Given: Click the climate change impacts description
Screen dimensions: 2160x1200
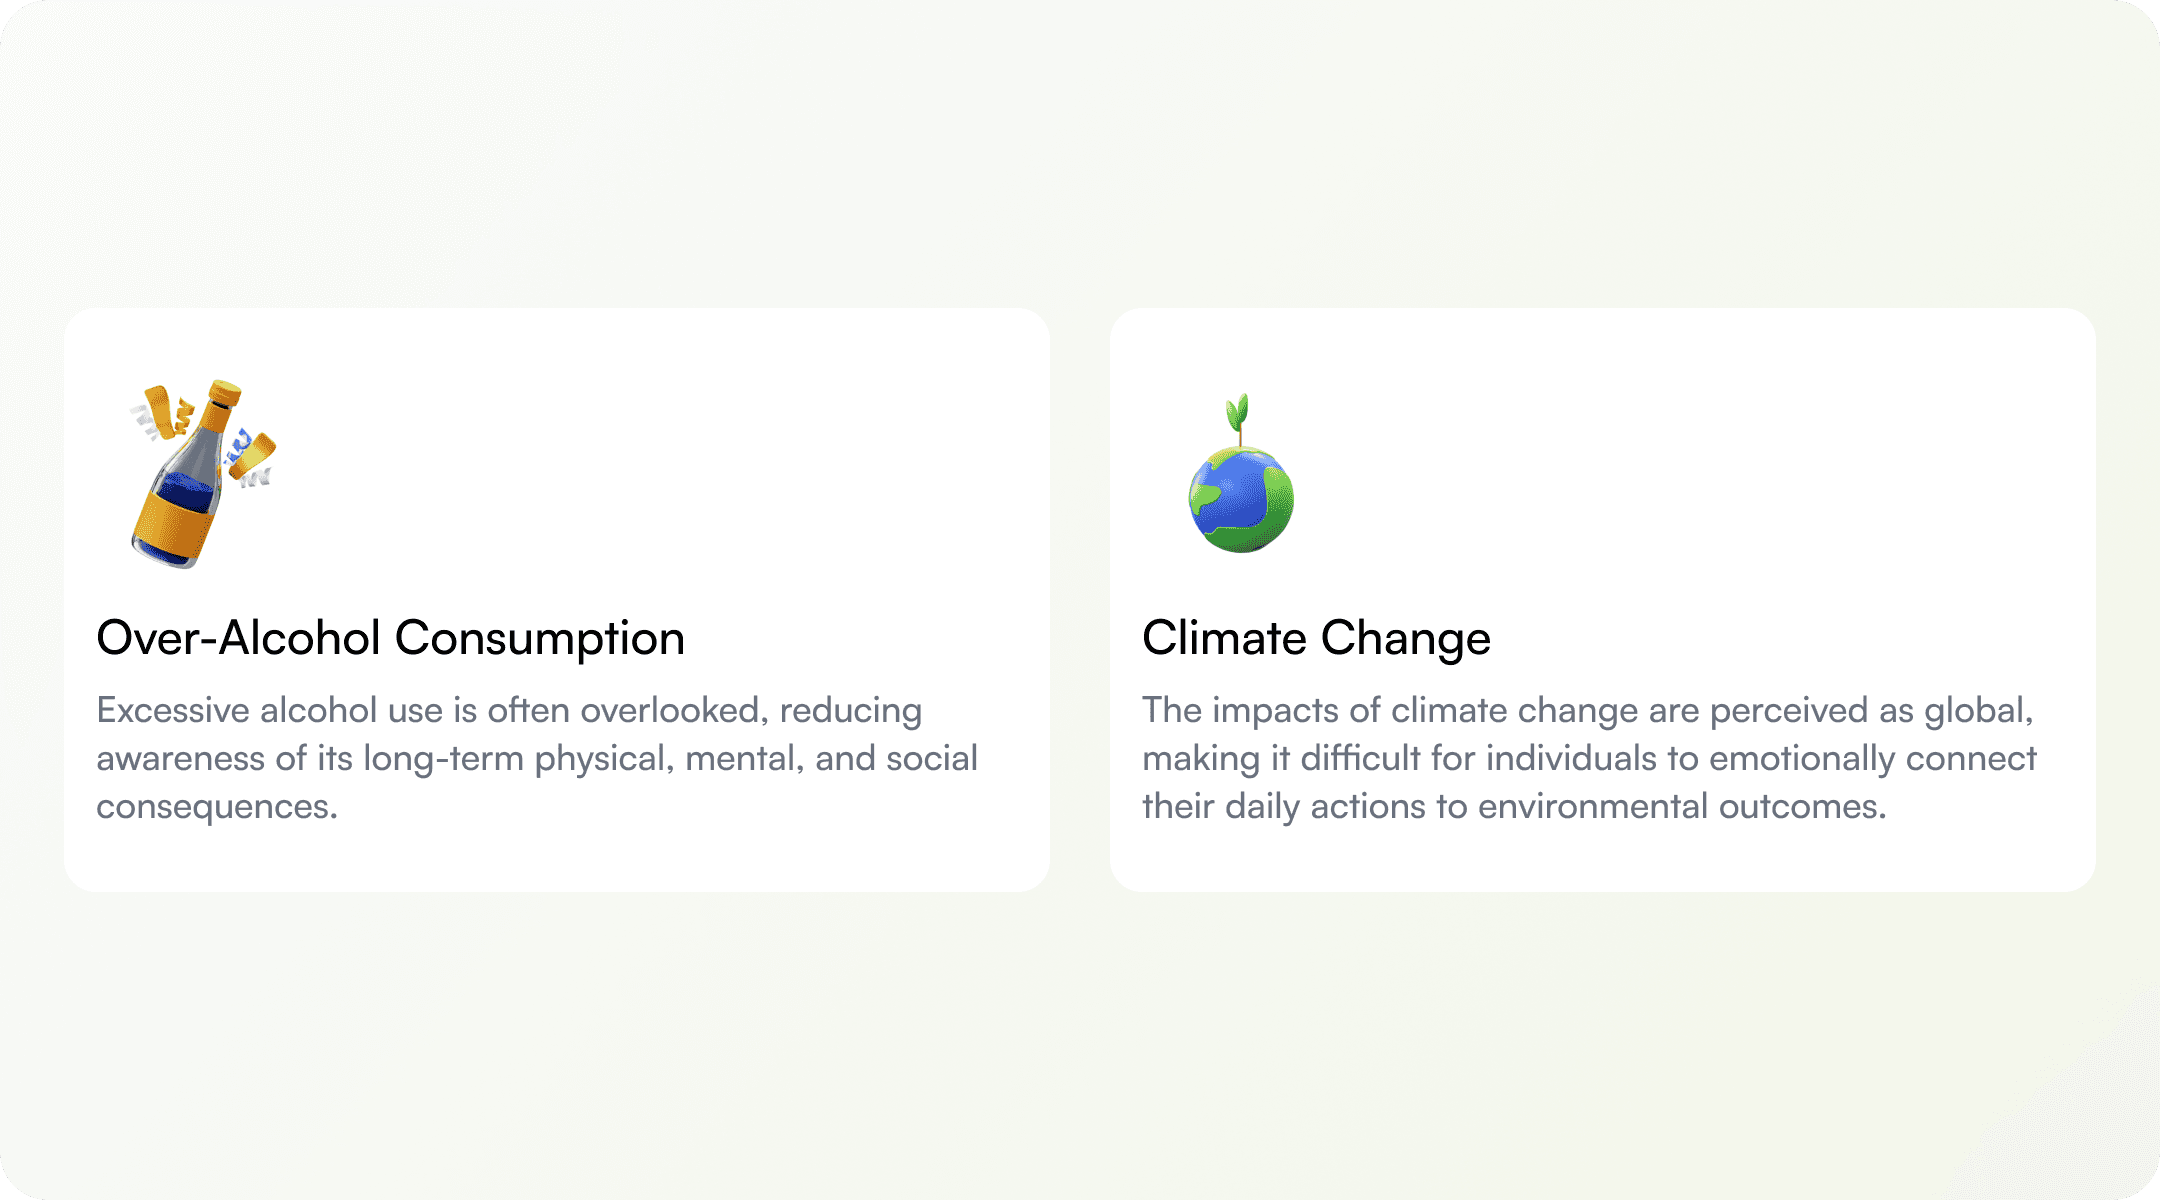Looking at the screenshot, I should tap(1589, 758).
